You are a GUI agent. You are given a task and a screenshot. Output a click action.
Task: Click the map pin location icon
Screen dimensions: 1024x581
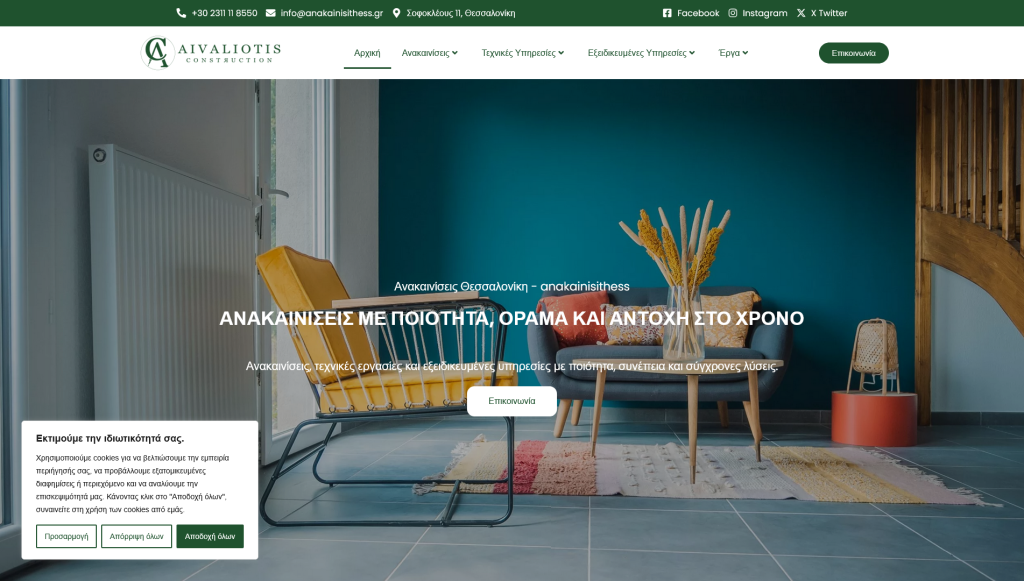396,13
